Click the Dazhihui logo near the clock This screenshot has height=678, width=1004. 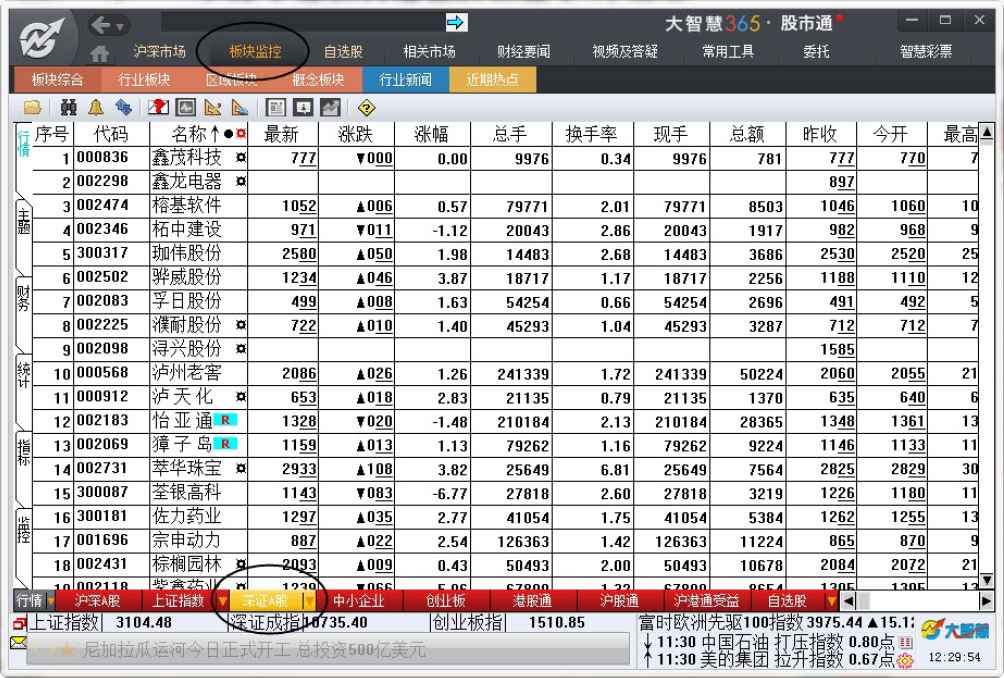(955, 630)
